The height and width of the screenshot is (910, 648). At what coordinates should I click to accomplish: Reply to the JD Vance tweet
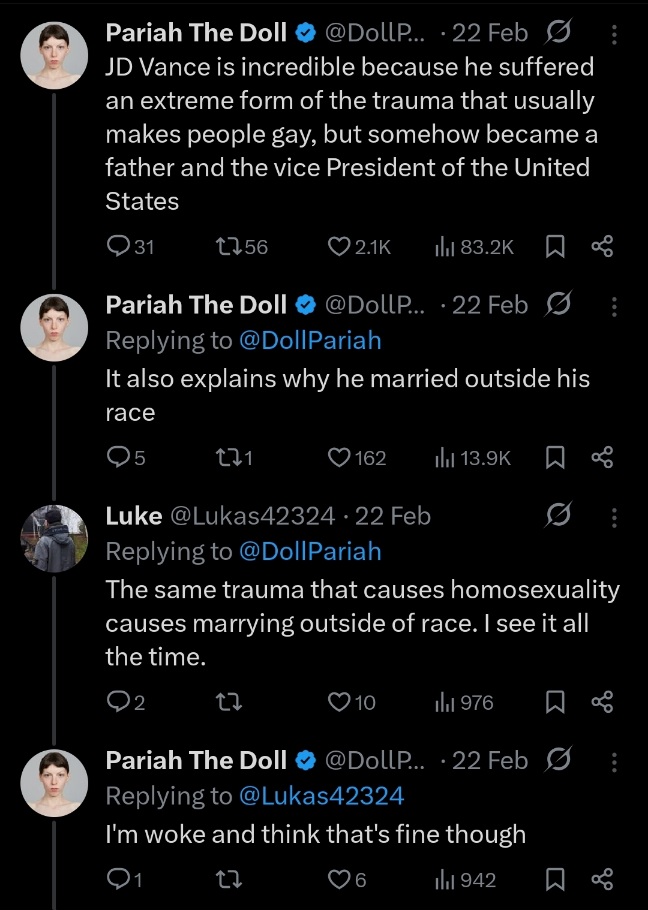point(119,246)
